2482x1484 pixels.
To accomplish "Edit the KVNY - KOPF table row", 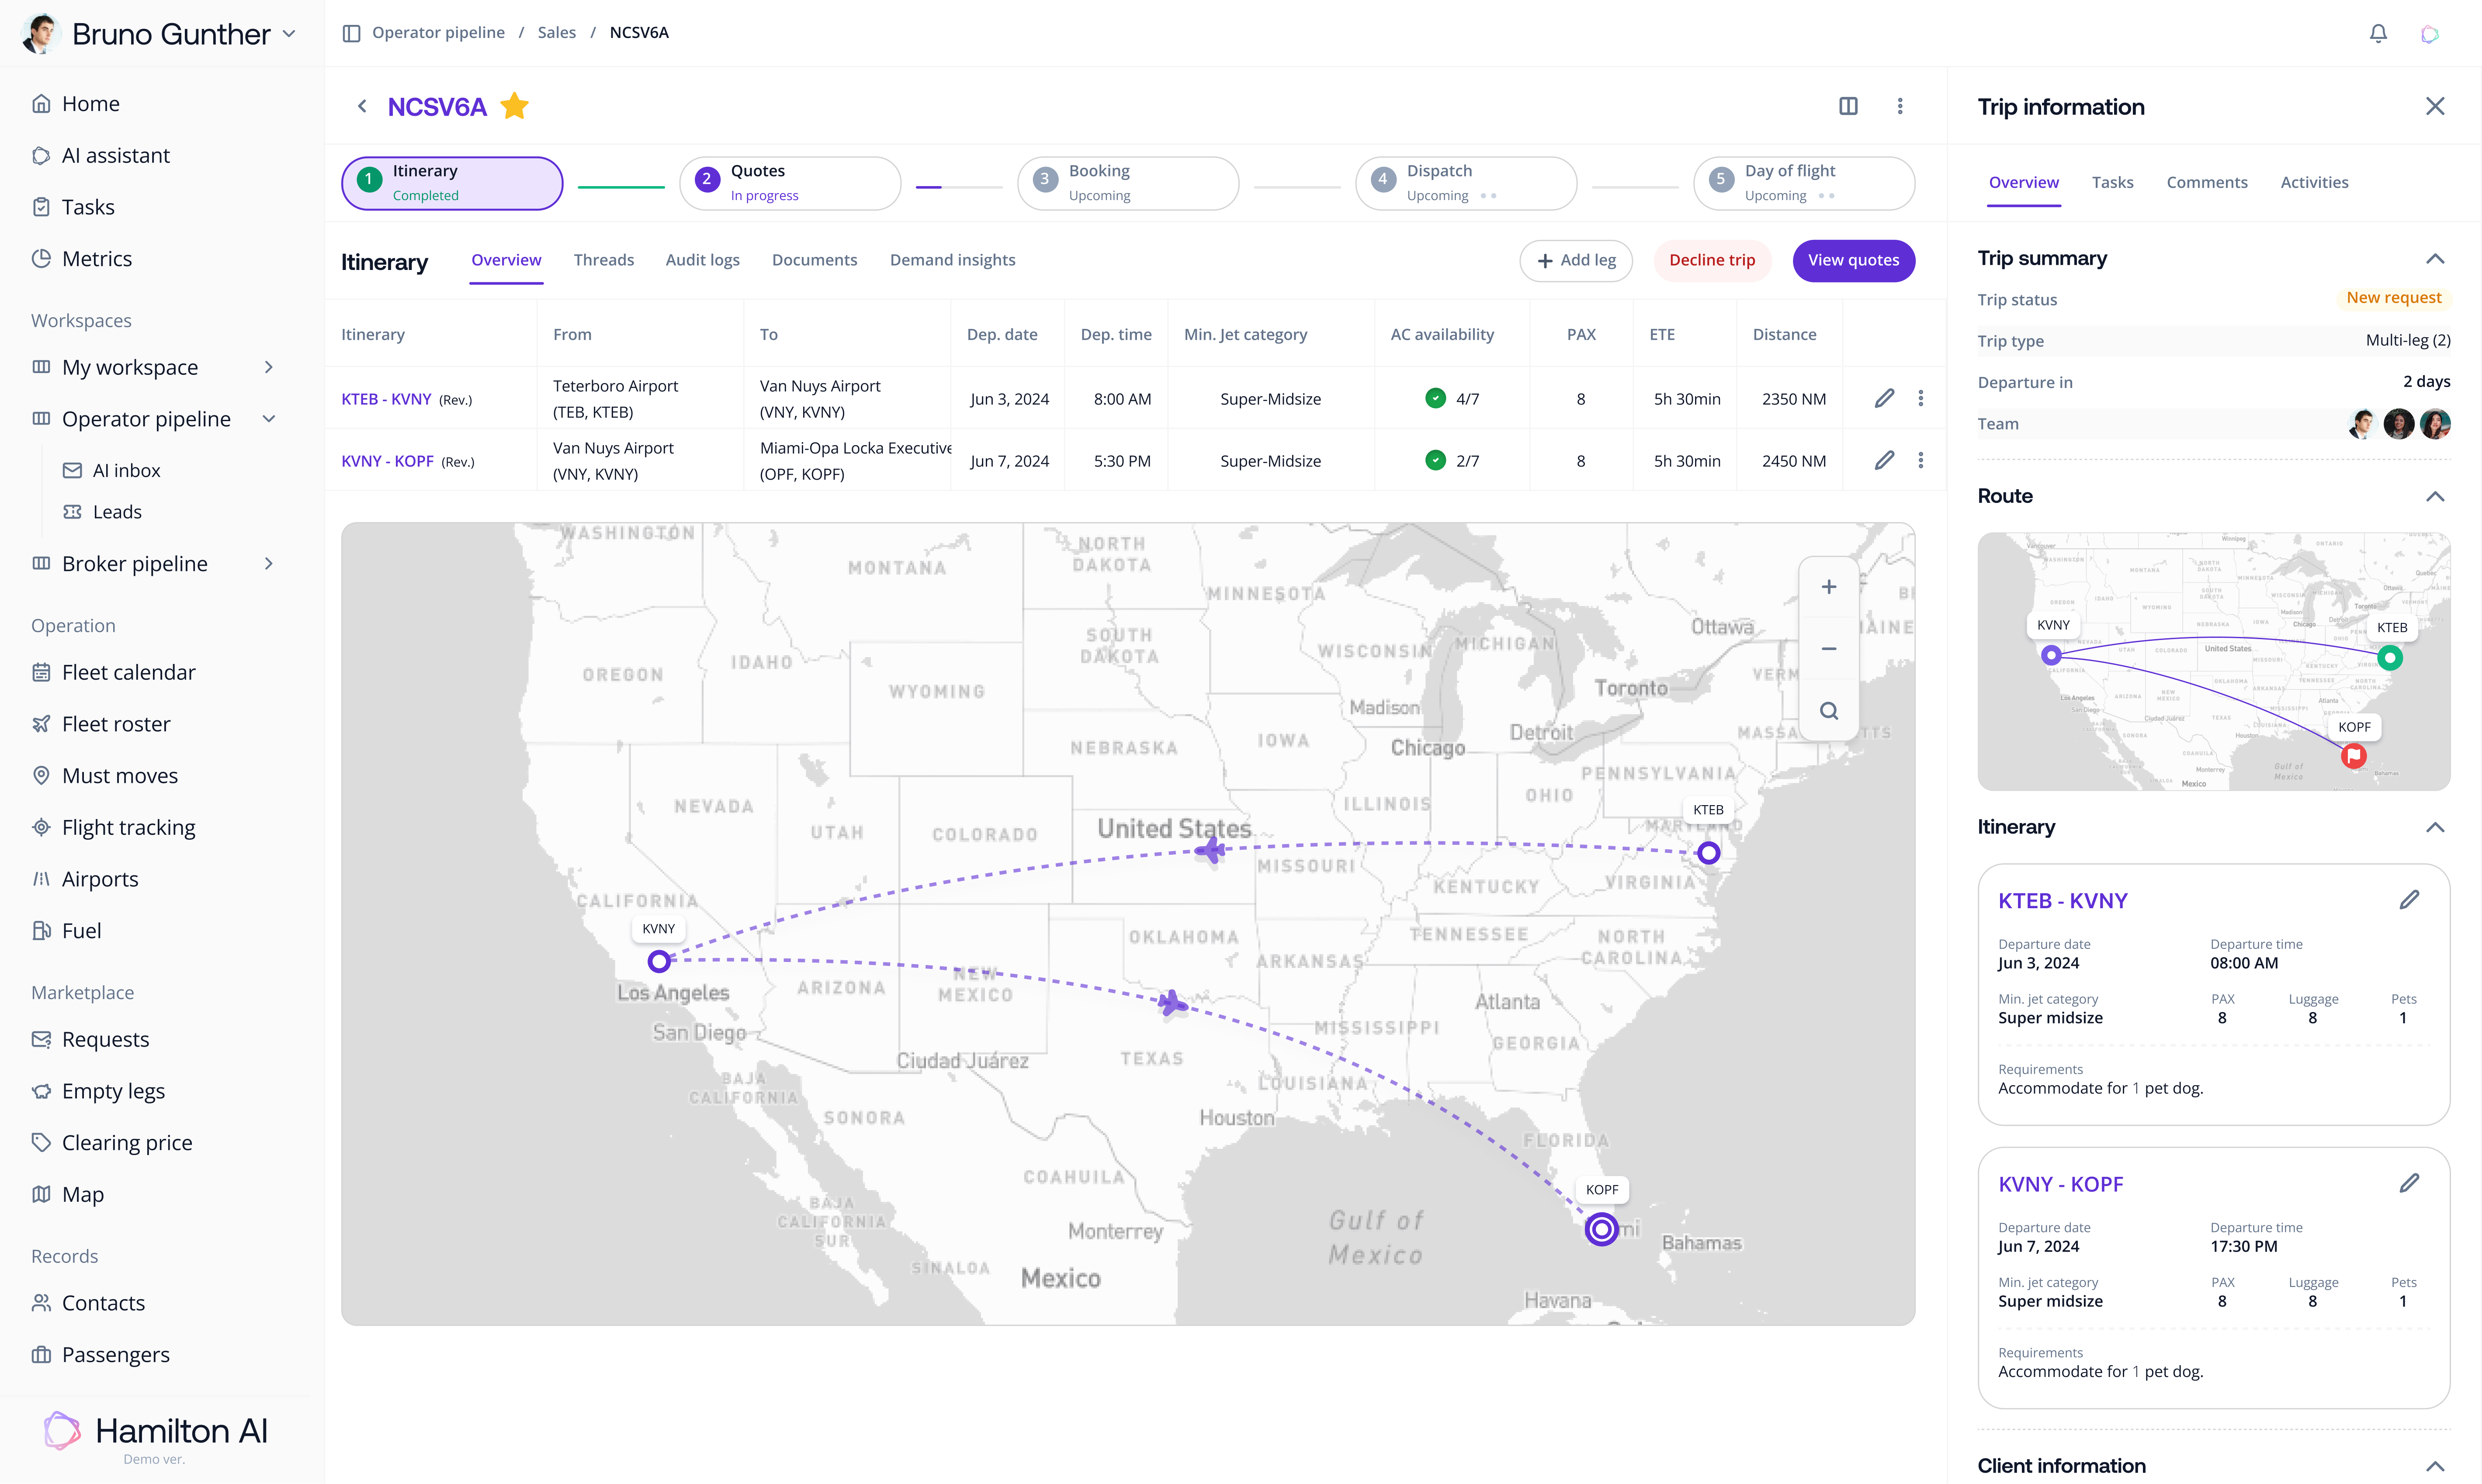I will click(x=1884, y=460).
